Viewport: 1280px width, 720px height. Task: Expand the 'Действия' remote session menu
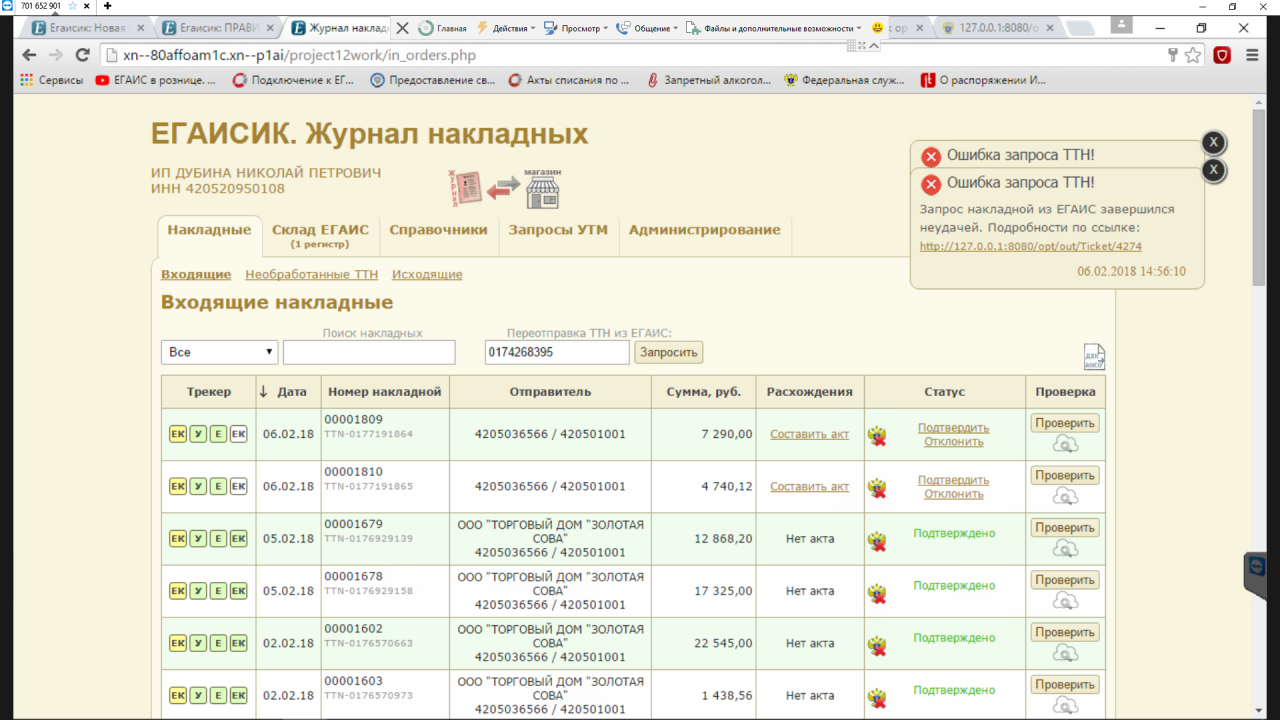[507, 28]
